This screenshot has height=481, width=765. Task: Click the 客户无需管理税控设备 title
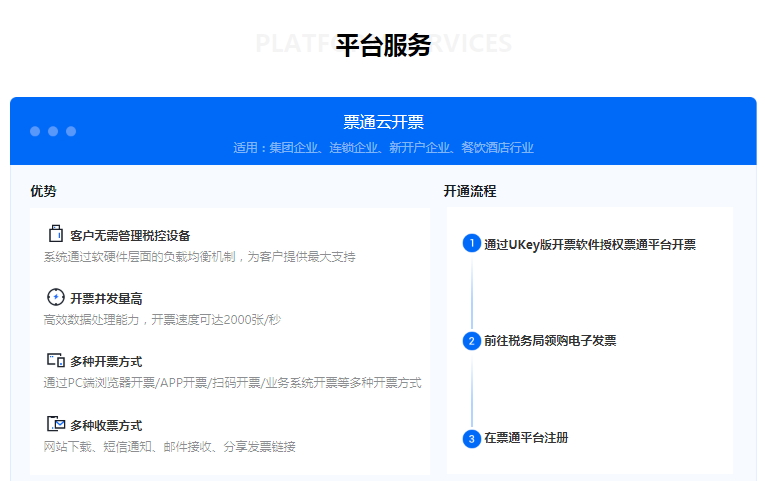point(130,236)
